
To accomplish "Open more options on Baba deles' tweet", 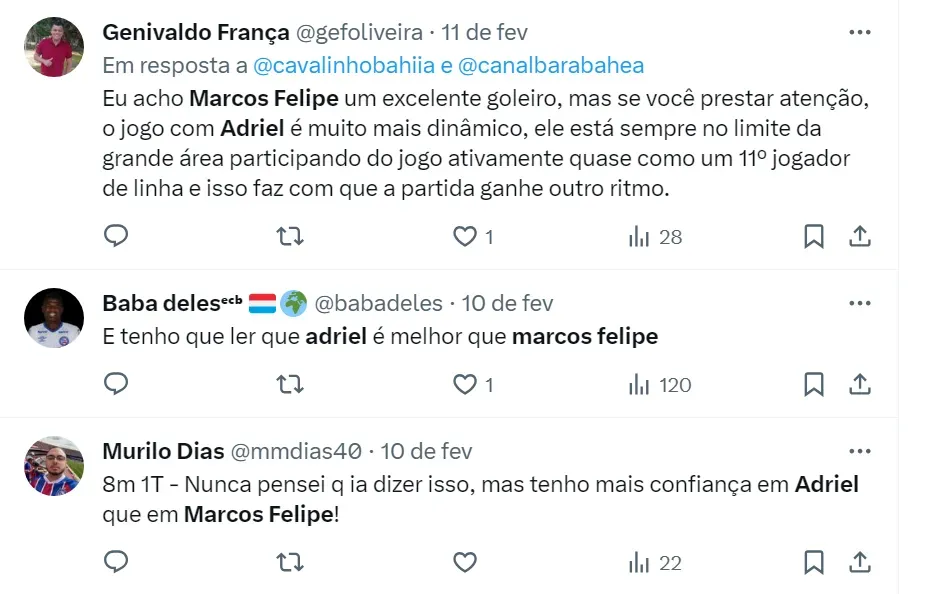I will 859,303.
